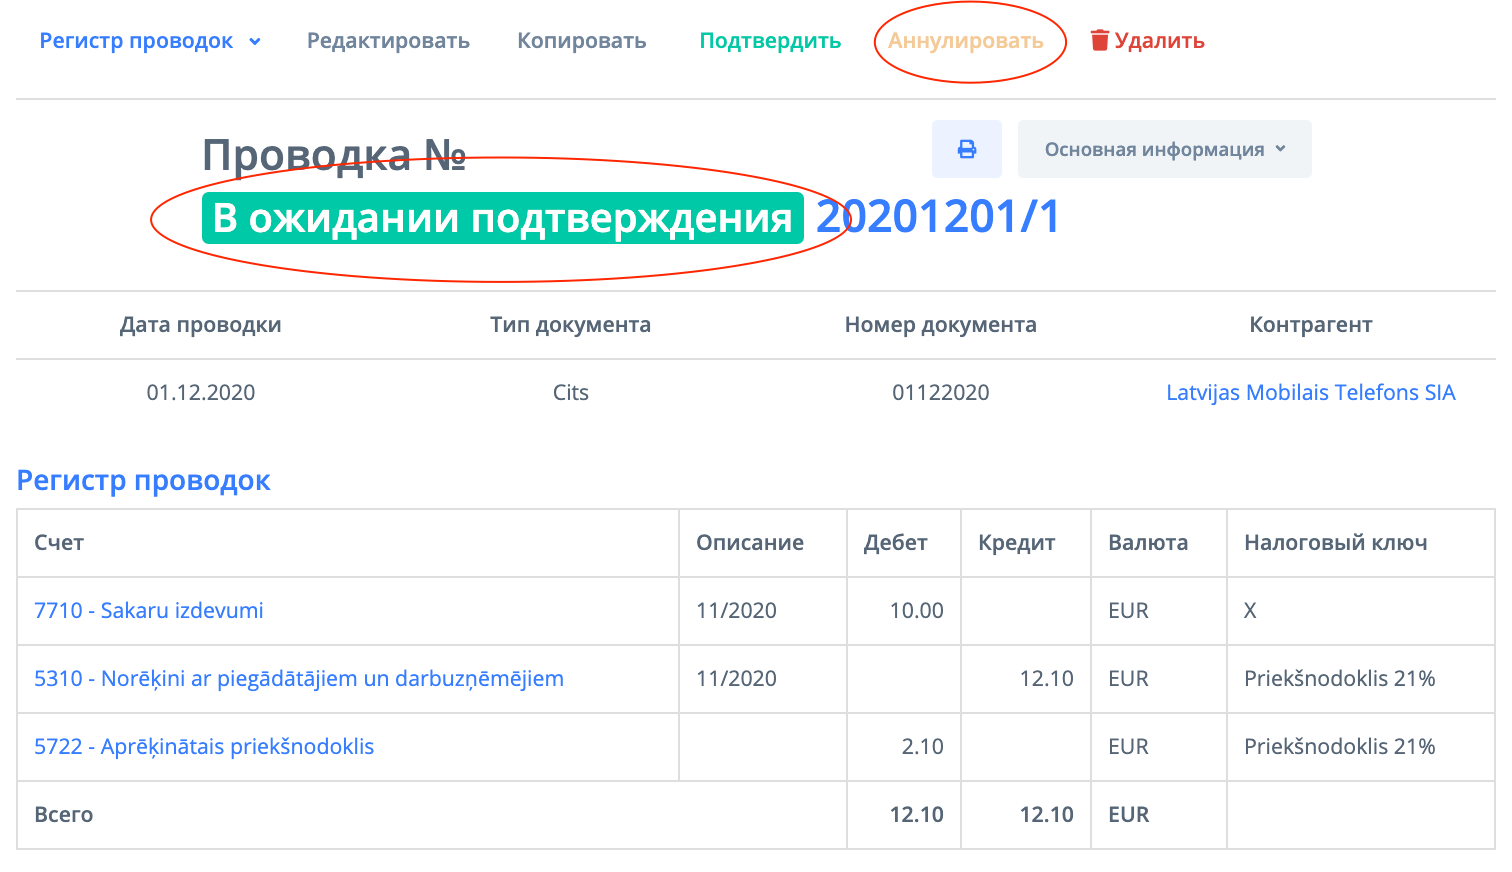Click the Тип документа label
Image resolution: width=1512 pixels, height=872 pixels.
[571, 324]
